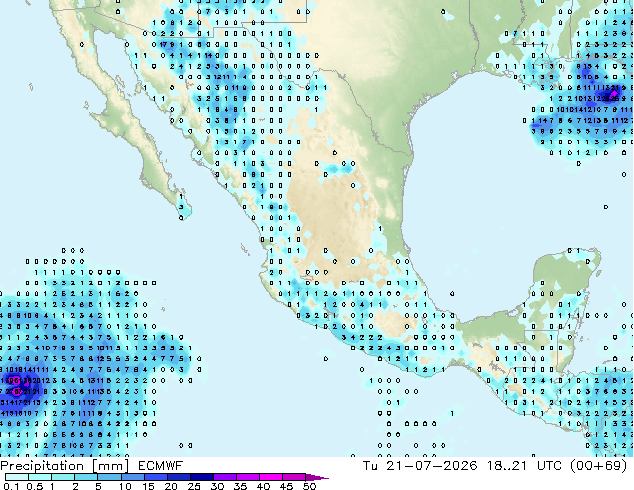Click the 0.5–1 mm legend swatch
This screenshot has width=634, height=490.
(40, 477)
